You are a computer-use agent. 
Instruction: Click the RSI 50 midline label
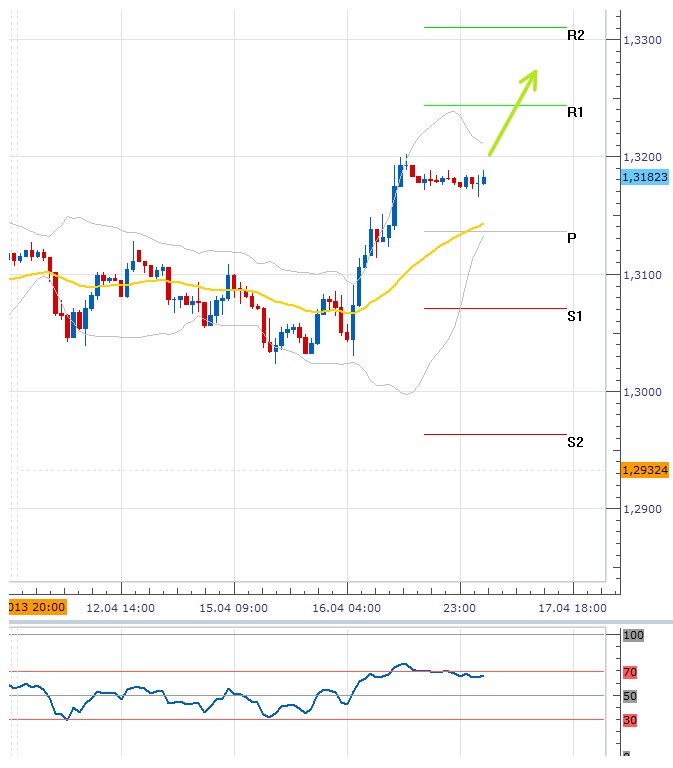630,696
